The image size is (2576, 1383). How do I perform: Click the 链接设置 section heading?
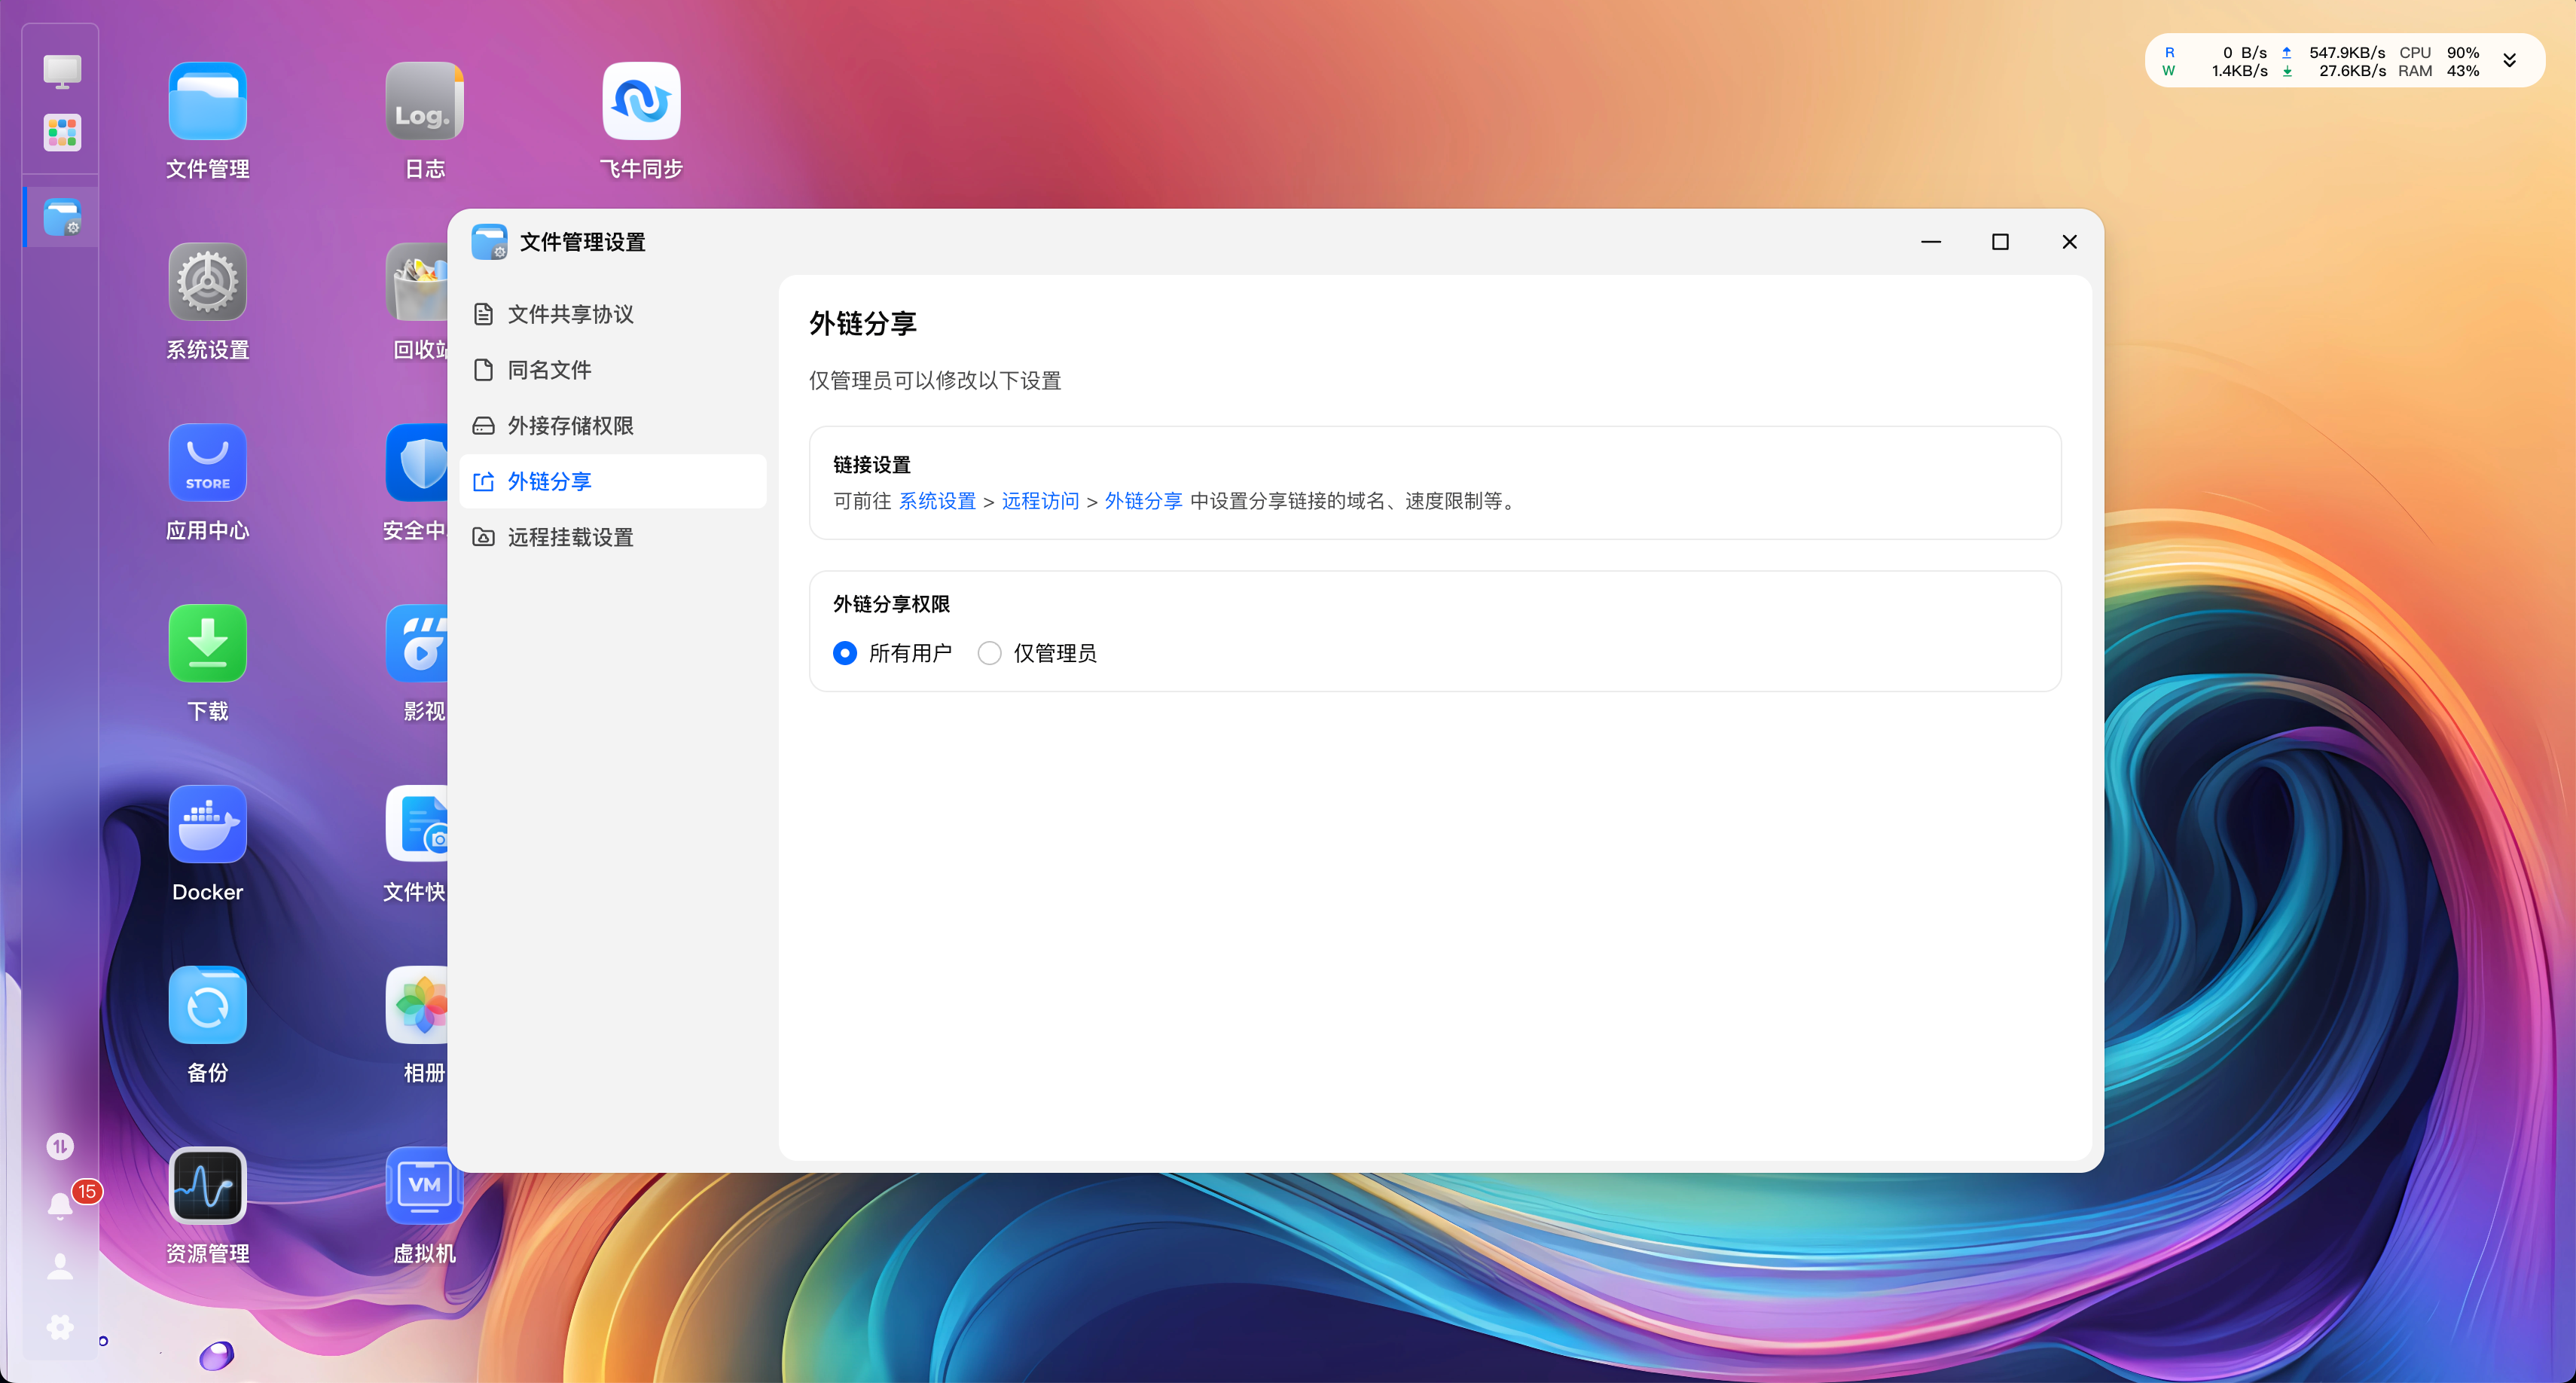[x=871, y=465]
